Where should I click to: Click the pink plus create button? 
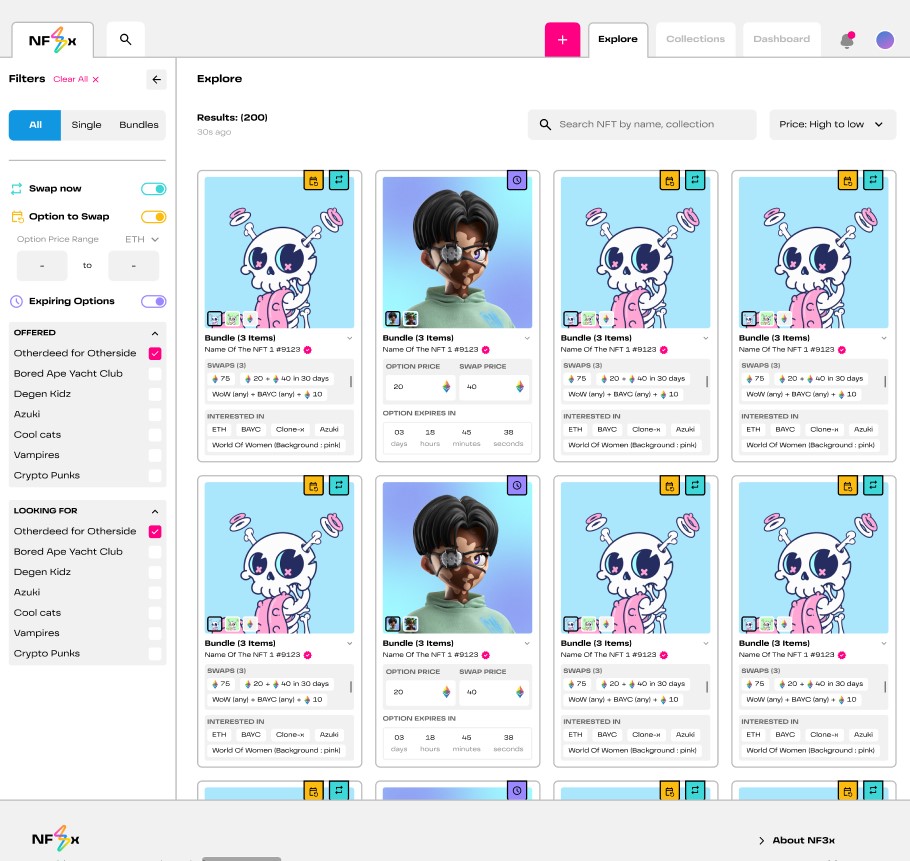[x=562, y=40]
